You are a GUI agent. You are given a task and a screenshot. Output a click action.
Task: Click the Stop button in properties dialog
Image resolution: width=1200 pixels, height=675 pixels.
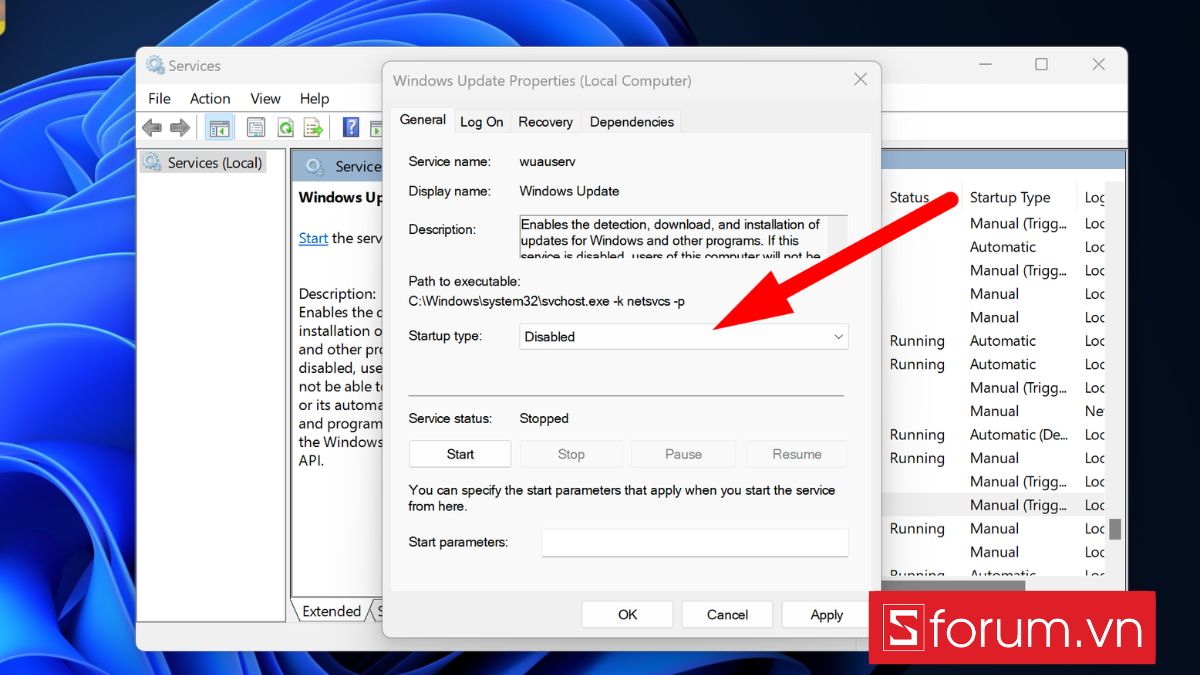click(571, 454)
